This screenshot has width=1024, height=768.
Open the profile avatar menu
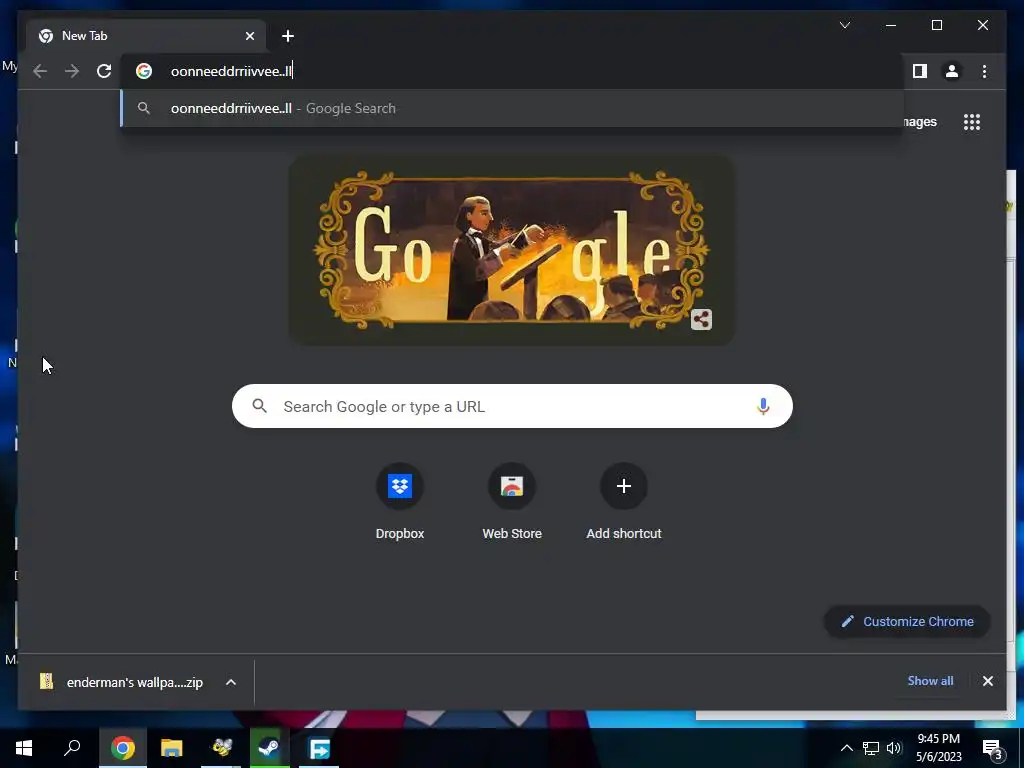(x=952, y=71)
